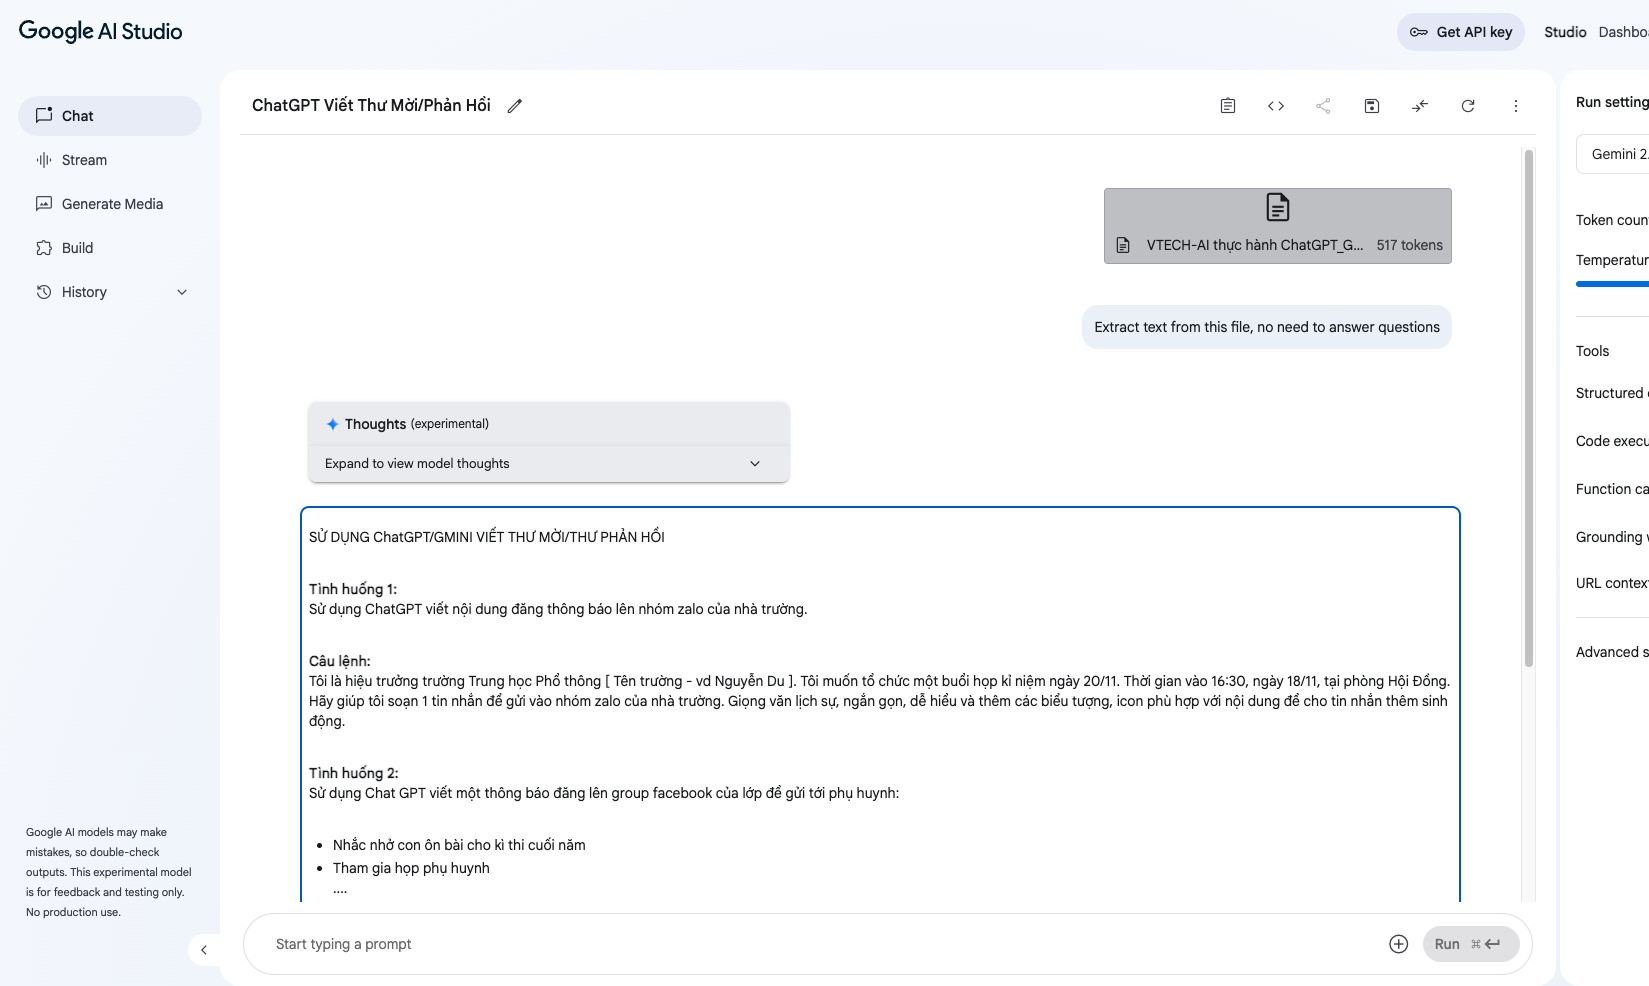
Task: Click the 'SỬ DỤNG ChatGPT/GMINI' title line
Action: pos(487,537)
